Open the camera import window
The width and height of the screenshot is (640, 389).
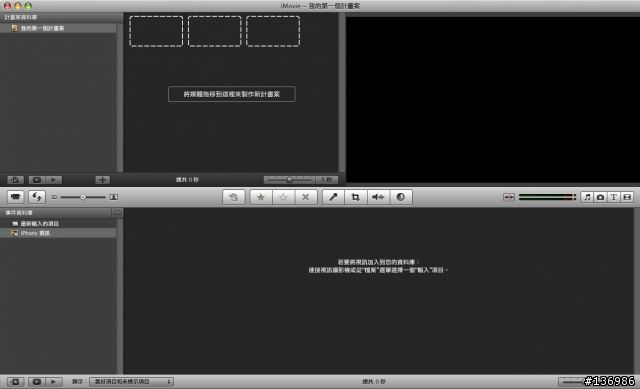point(16,197)
